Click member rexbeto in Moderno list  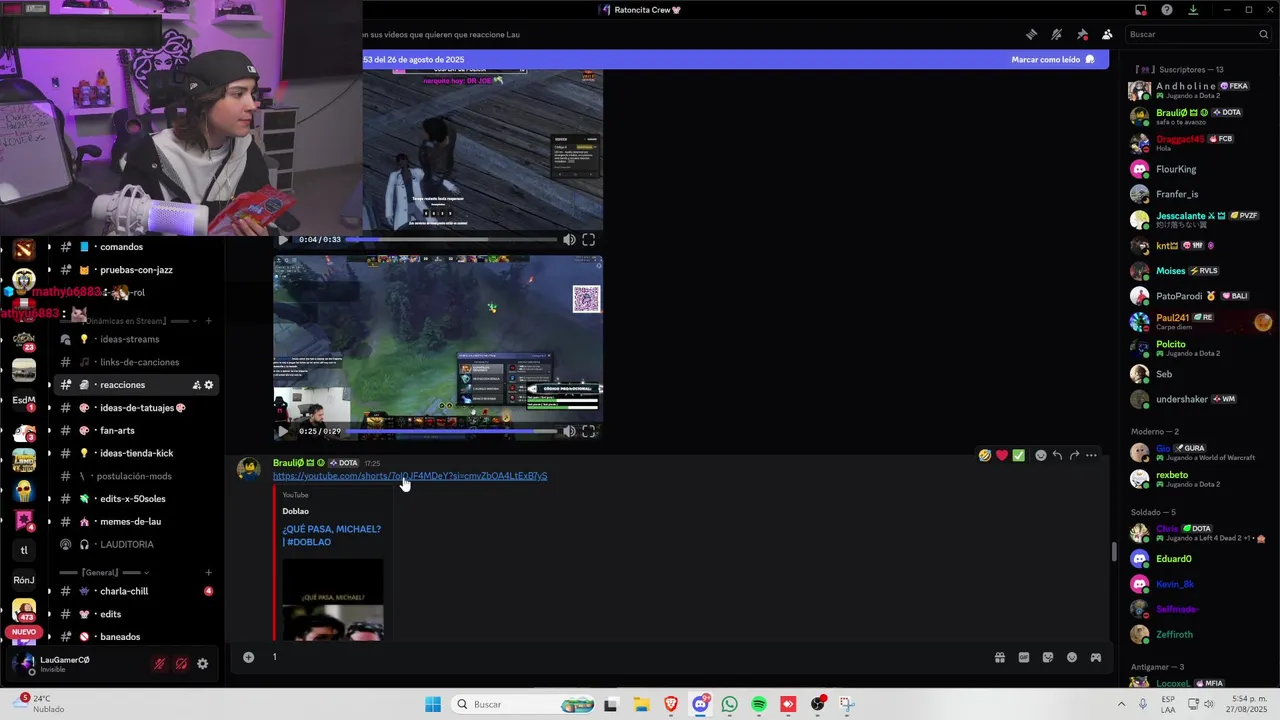coord(1196,479)
